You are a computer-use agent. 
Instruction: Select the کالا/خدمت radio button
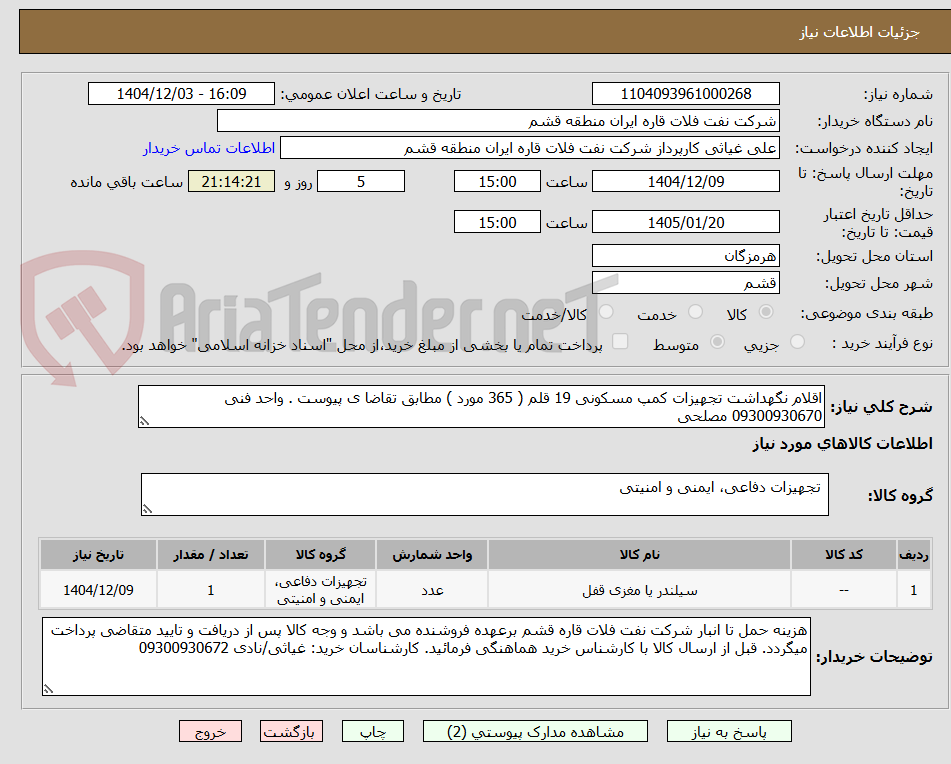606,312
